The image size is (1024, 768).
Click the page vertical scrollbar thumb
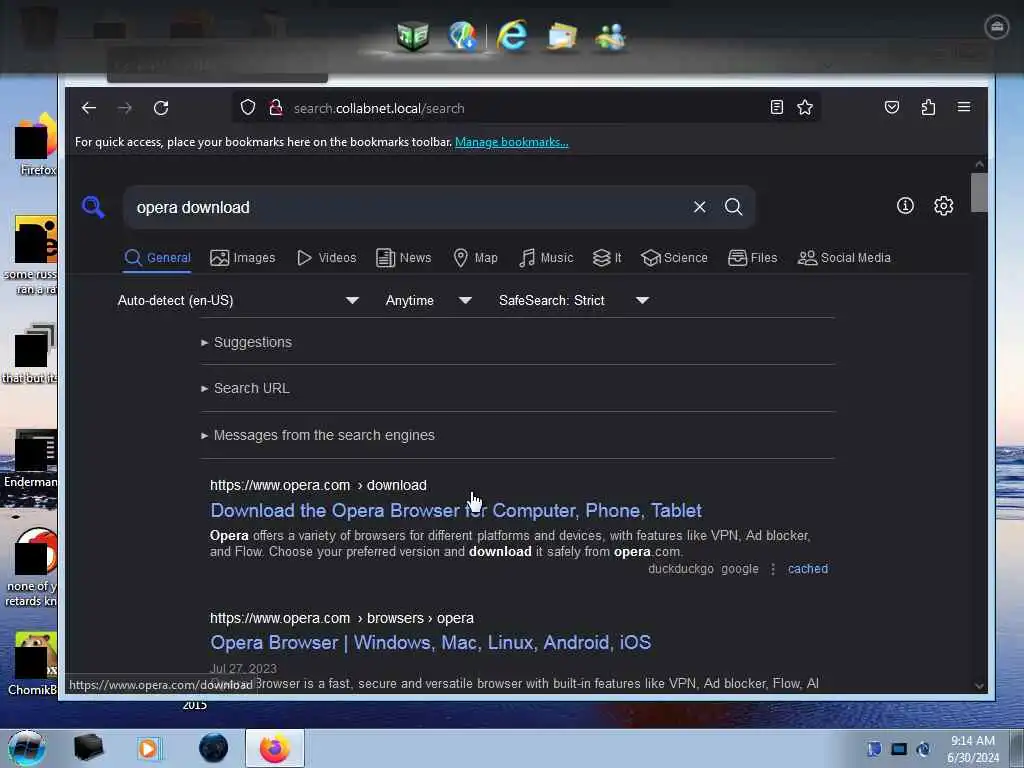click(x=979, y=192)
